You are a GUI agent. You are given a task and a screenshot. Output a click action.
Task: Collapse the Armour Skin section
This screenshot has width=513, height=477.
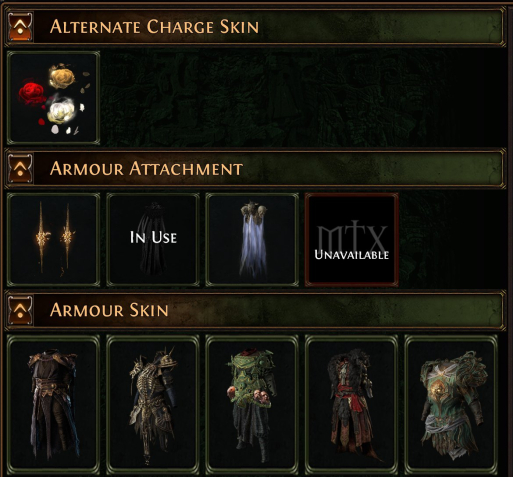[20, 310]
